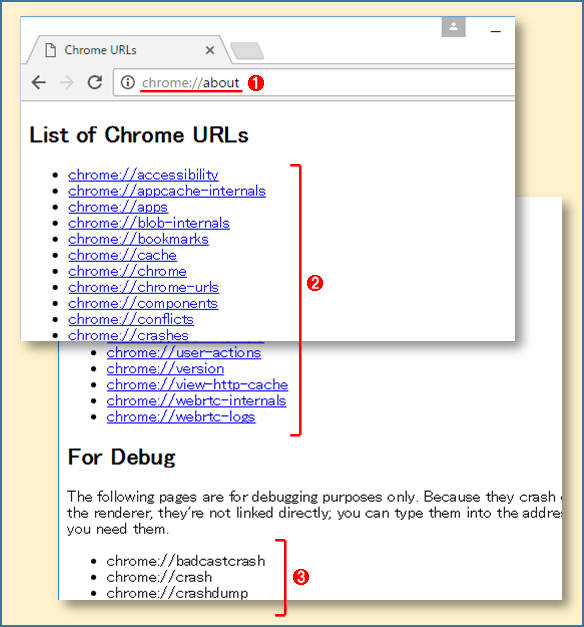The width and height of the screenshot is (584, 627).
Task: Click the page icon on Chrome URLs tab
Action: 50,50
